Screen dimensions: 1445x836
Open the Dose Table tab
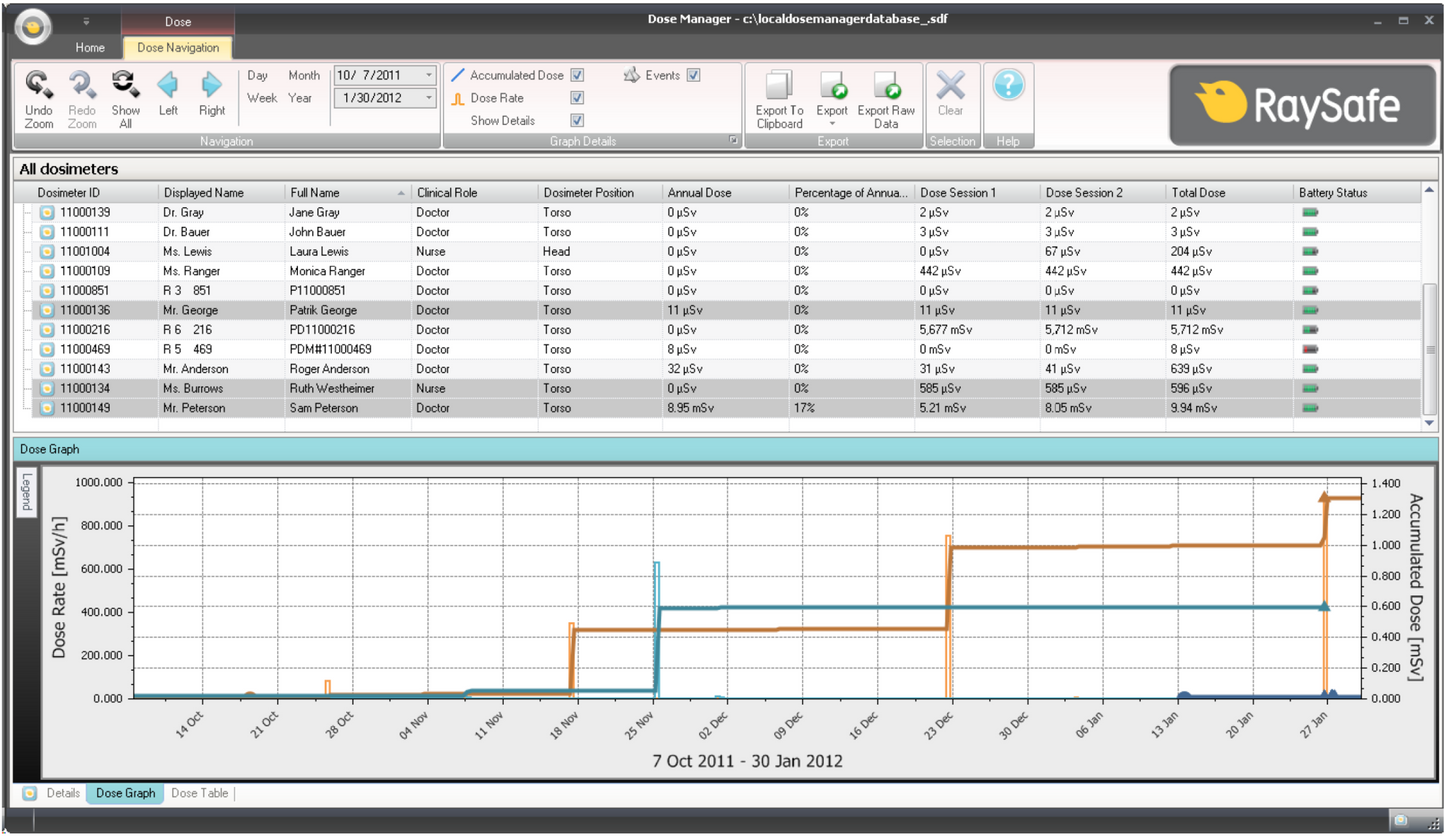[x=198, y=792]
